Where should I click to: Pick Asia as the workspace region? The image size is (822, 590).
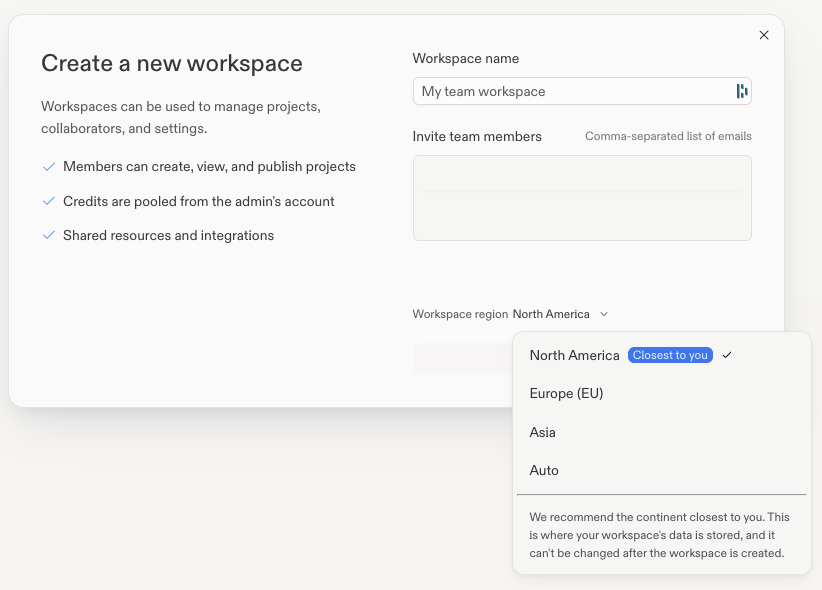(x=662, y=432)
